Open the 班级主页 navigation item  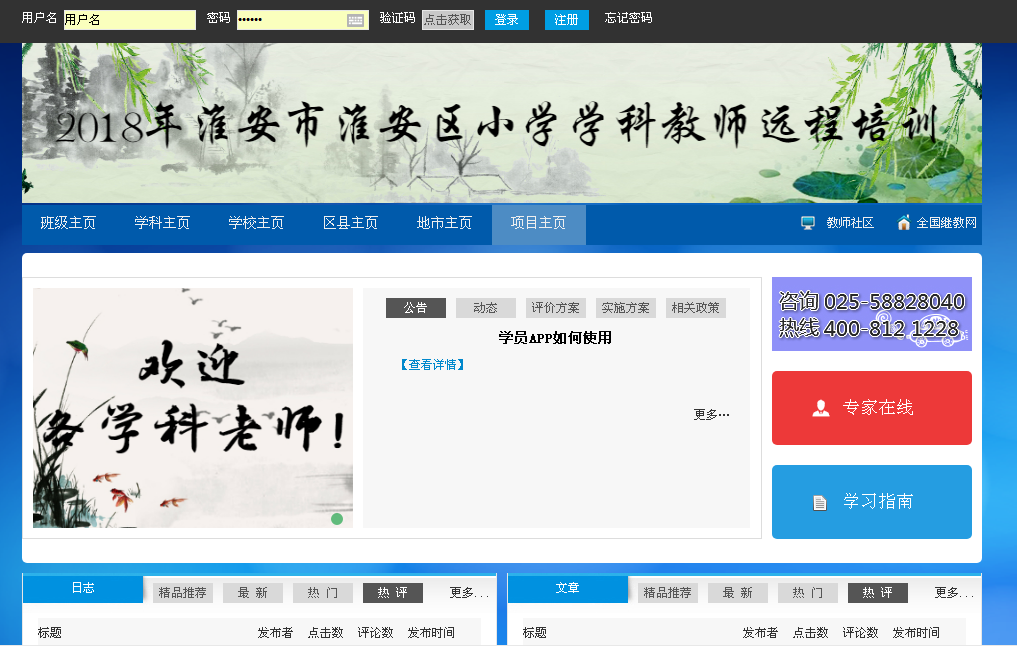pos(68,223)
